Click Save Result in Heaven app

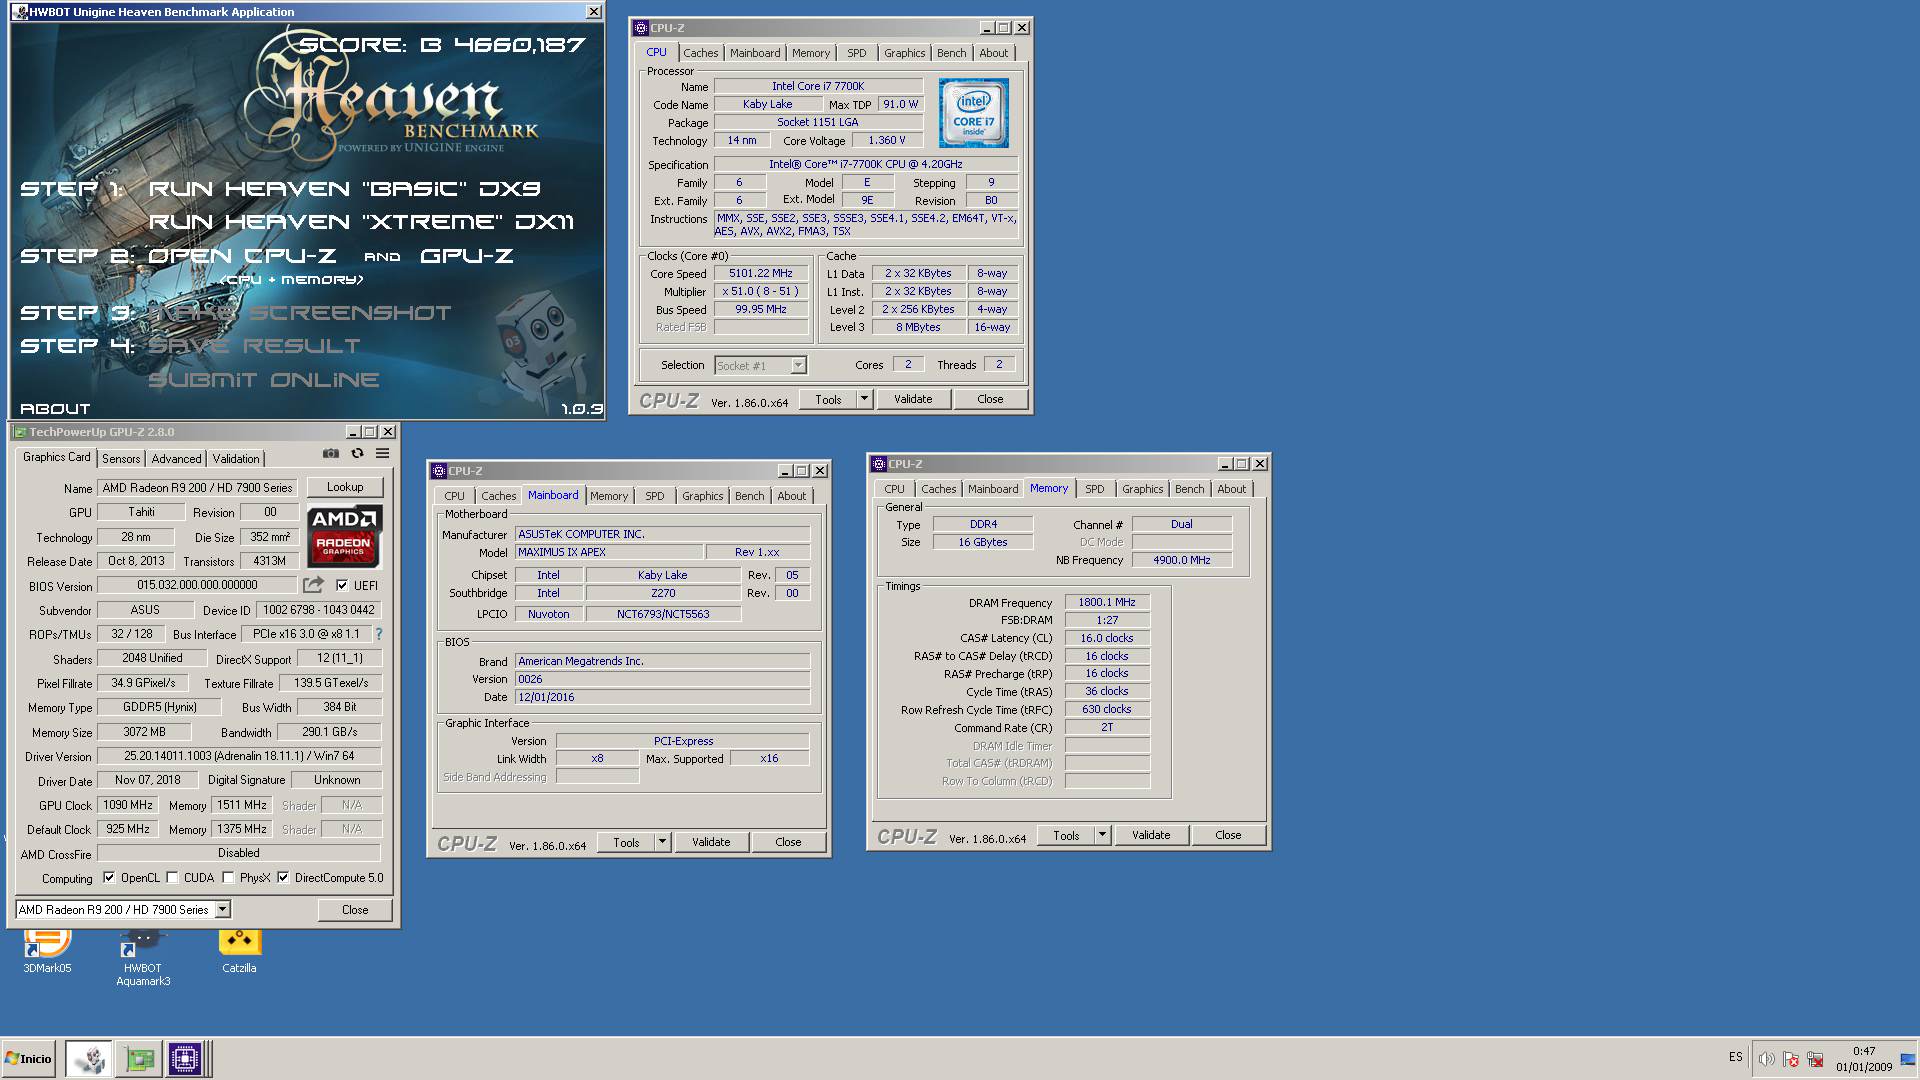tap(254, 345)
